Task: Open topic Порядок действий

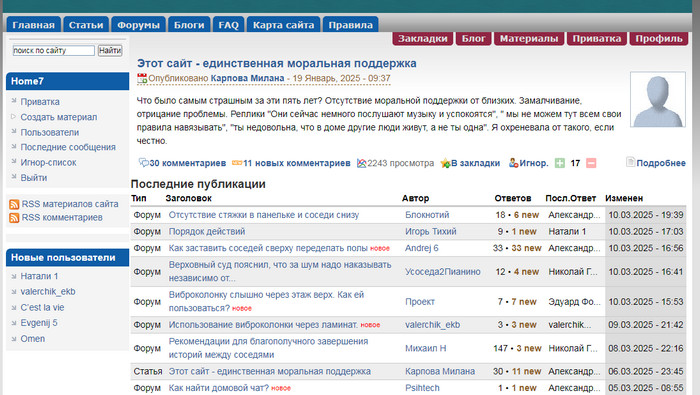Action: pos(207,232)
